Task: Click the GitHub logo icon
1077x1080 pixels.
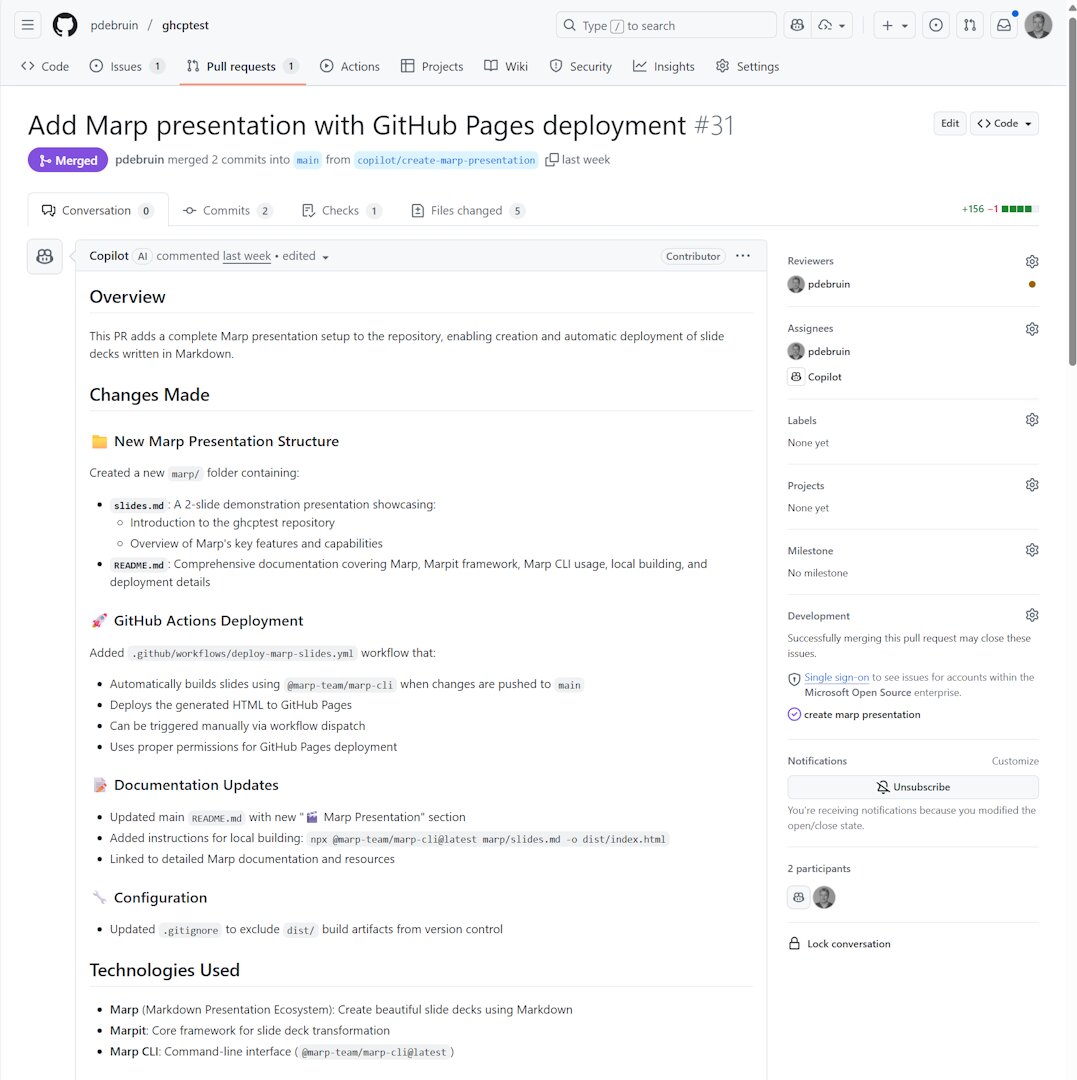Action: [x=64, y=25]
